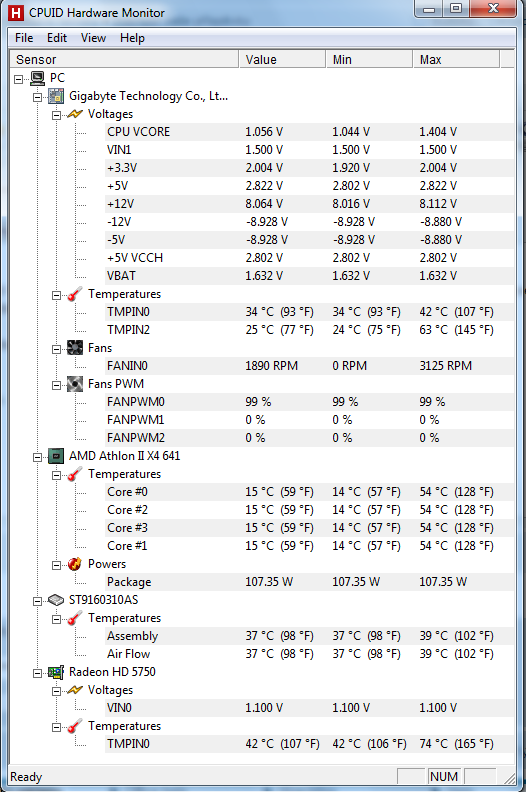Click the Gigabyte motherboard icon

[x=56, y=96]
